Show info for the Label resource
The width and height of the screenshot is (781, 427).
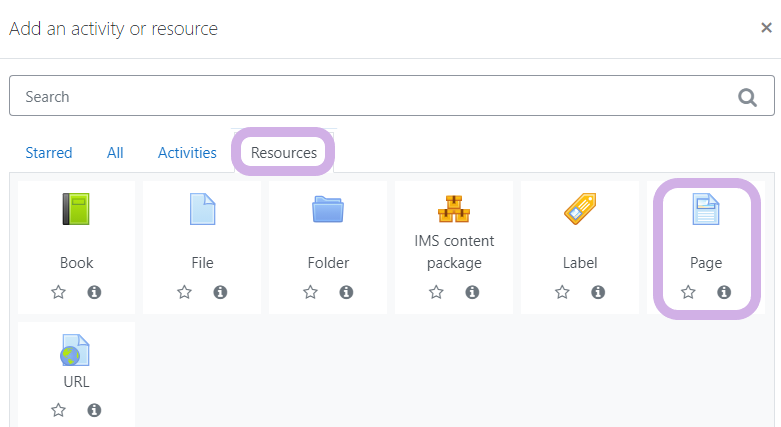[x=598, y=292]
